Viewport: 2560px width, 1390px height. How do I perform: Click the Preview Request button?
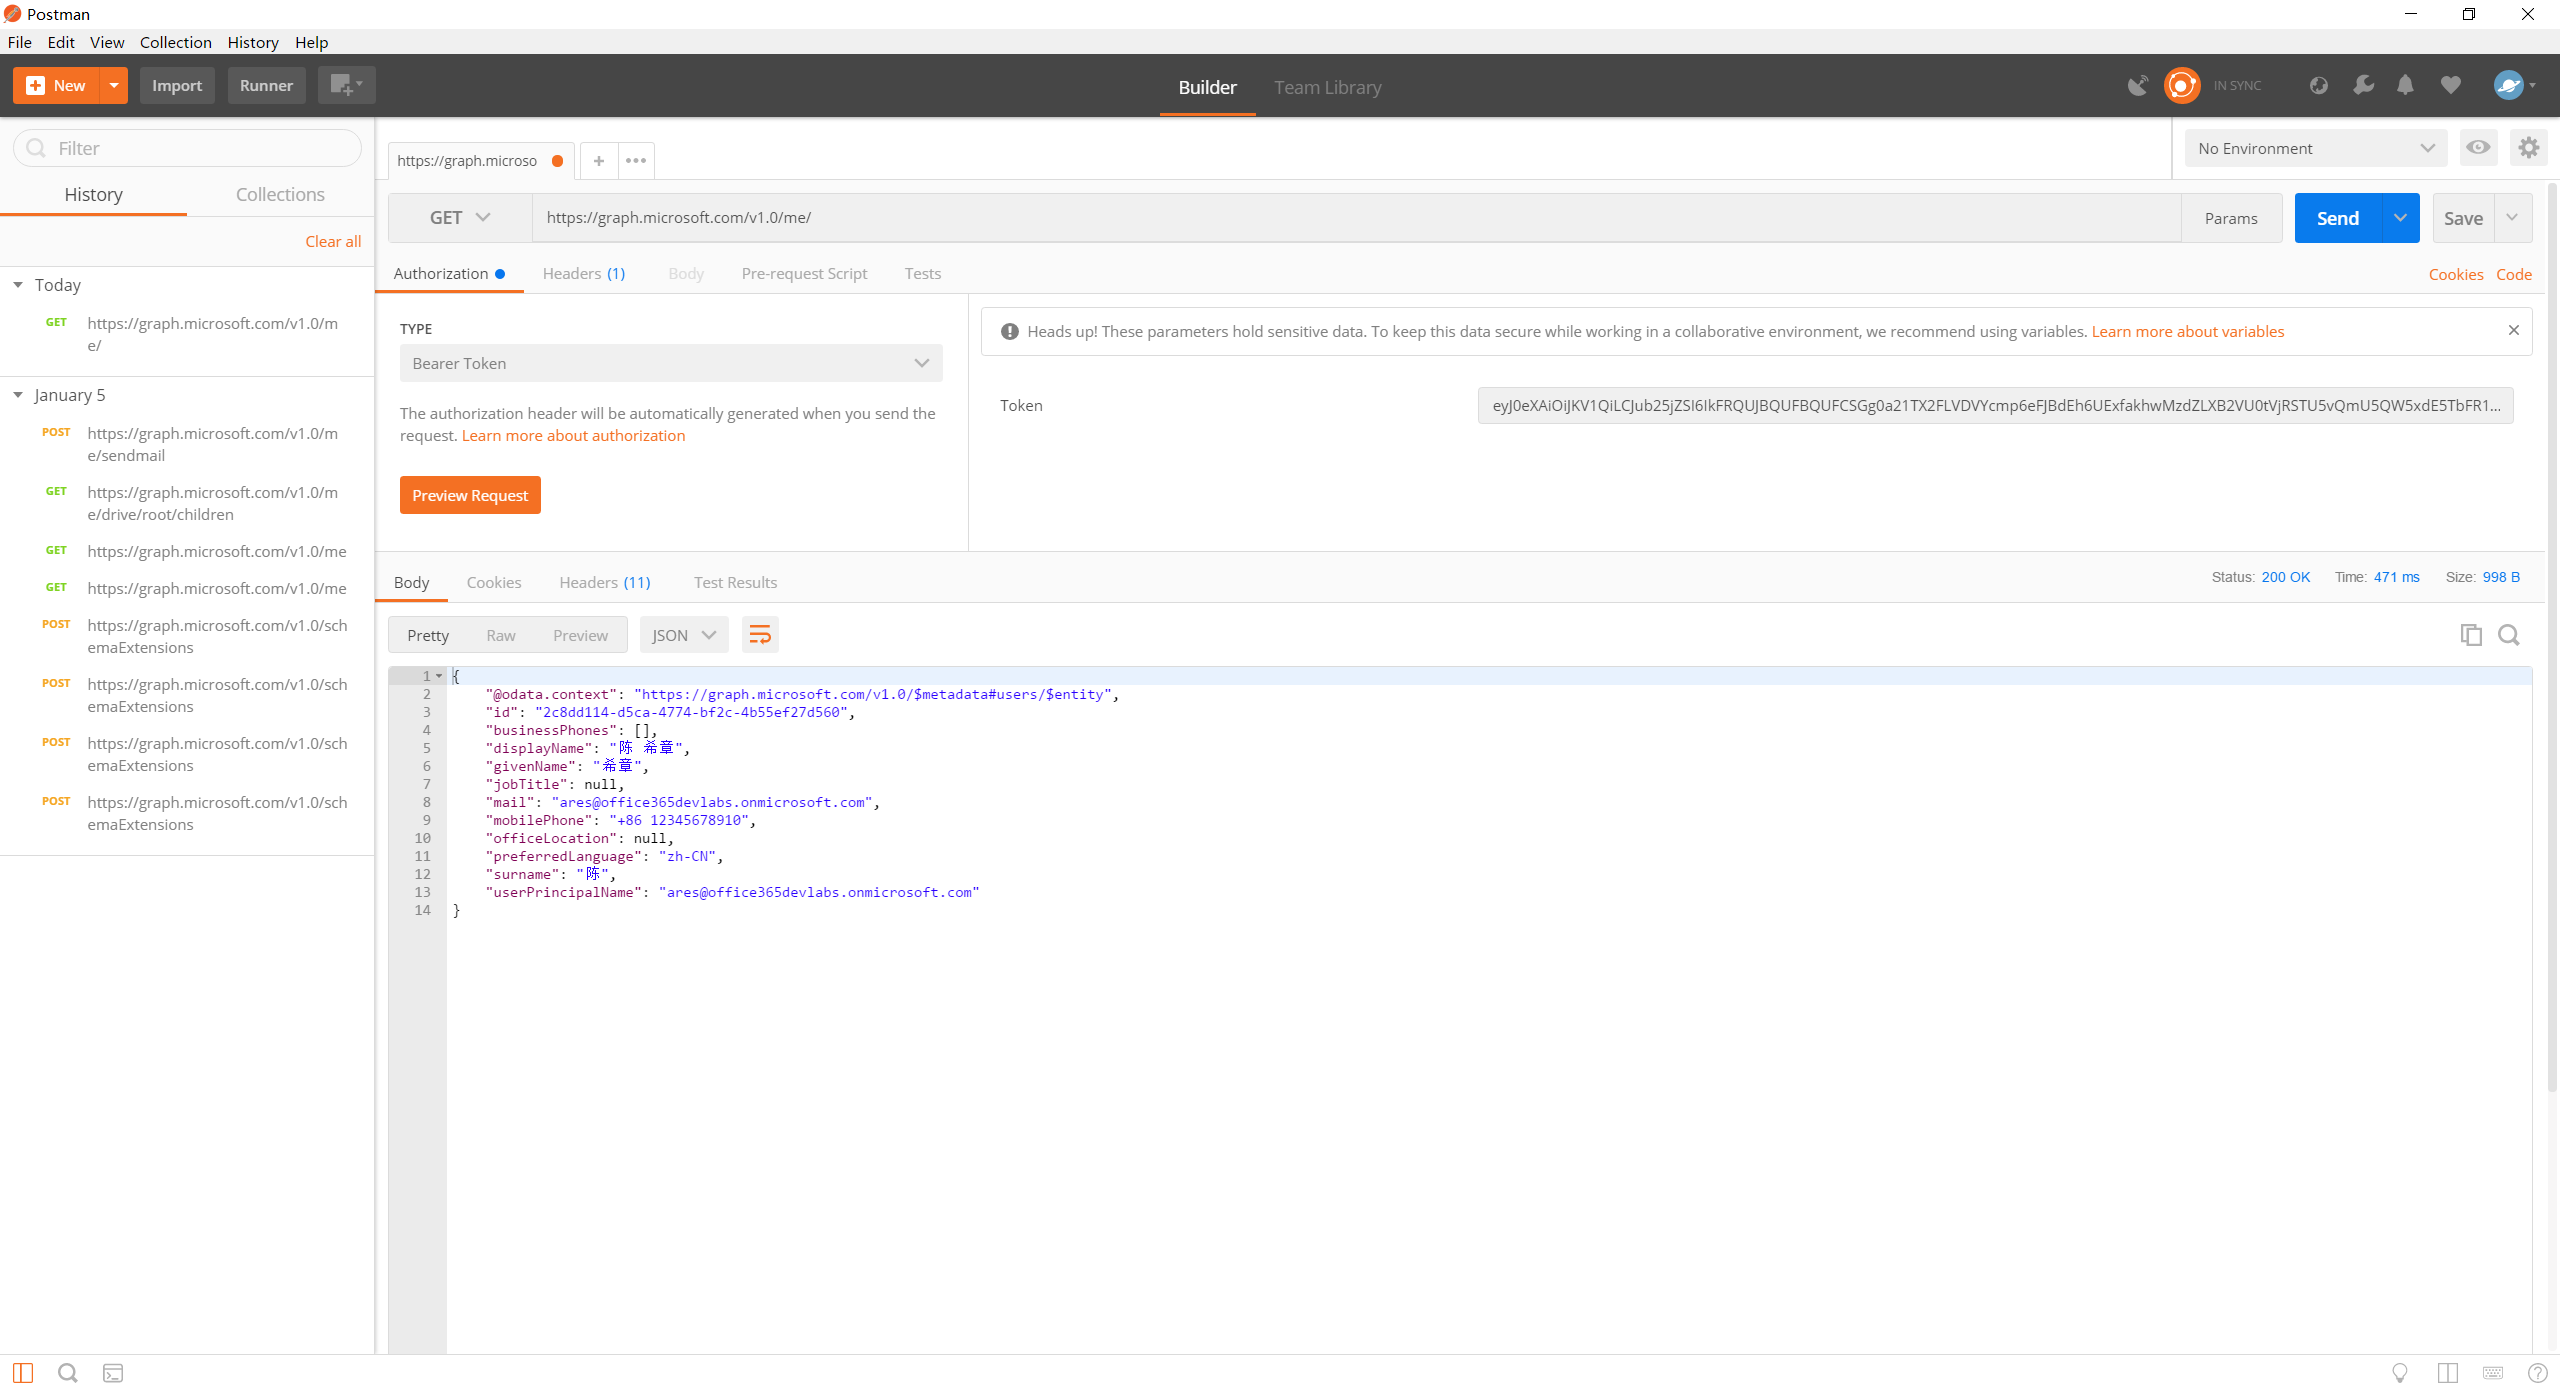point(470,495)
